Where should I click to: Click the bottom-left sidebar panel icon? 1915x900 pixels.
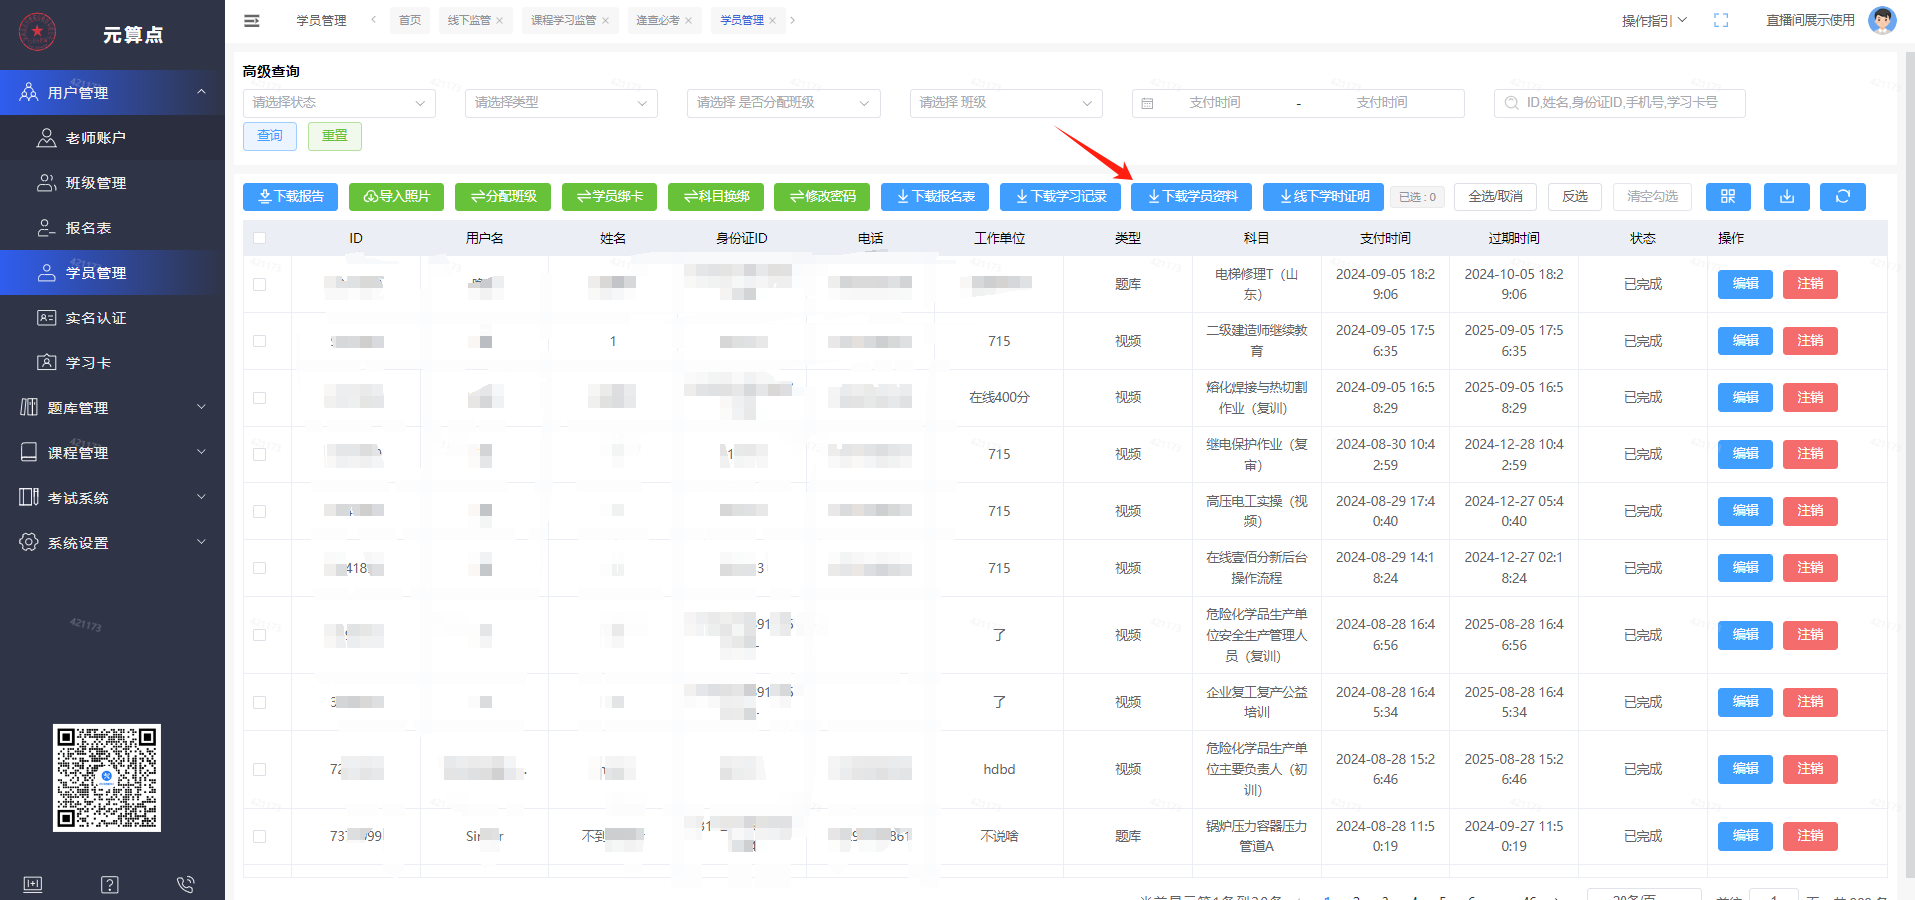33,884
